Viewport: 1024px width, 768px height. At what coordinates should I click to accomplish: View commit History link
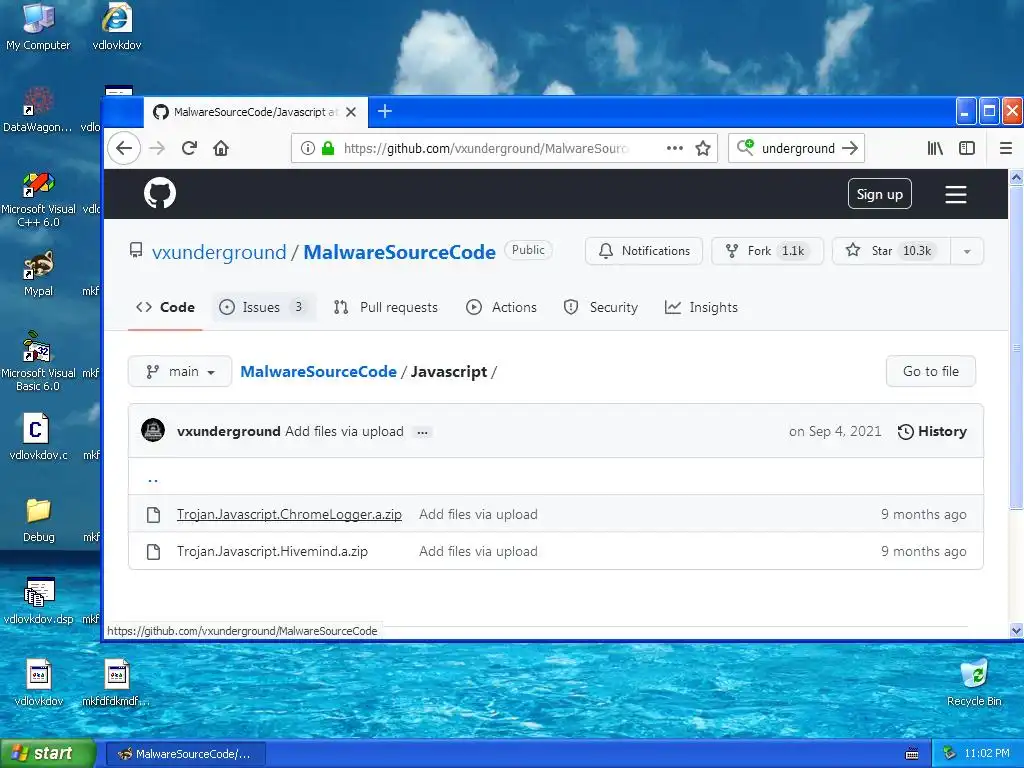(x=932, y=431)
